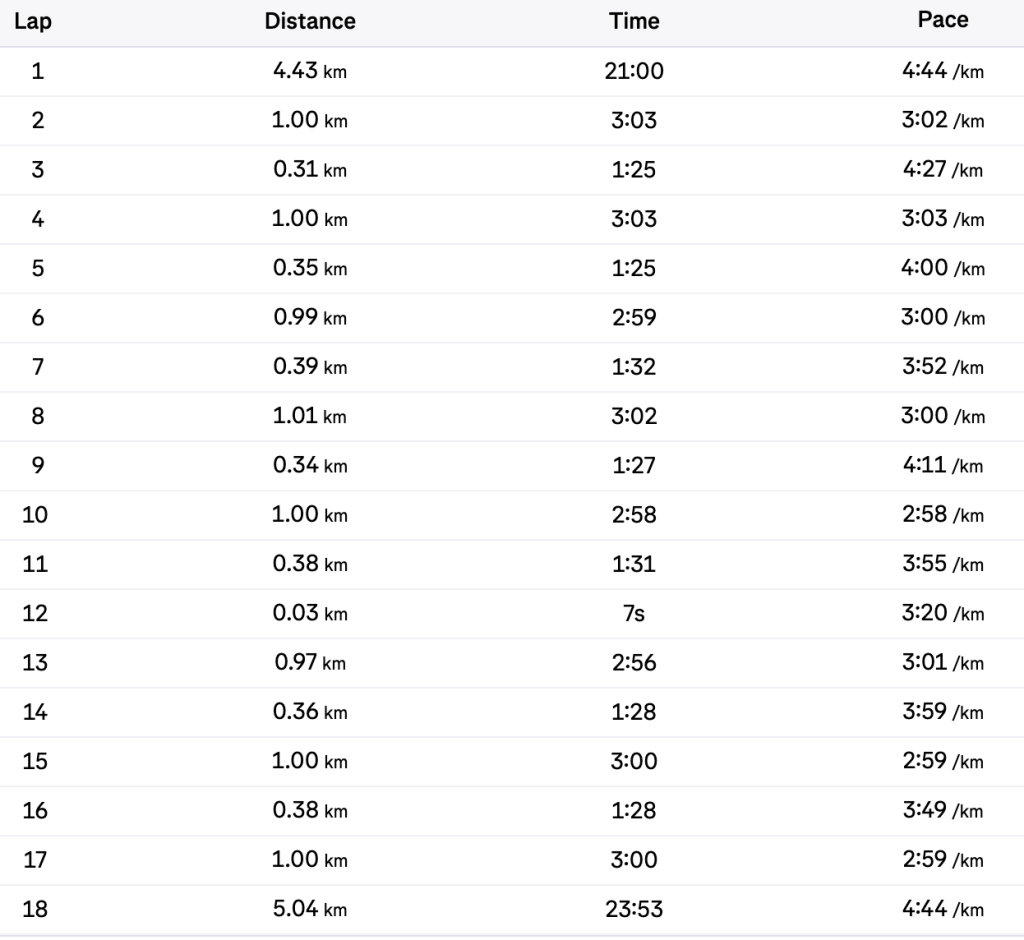Select the 1.01 km distance cell
This screenshot has height=940, width=1024.
click(x=310, y=415)
